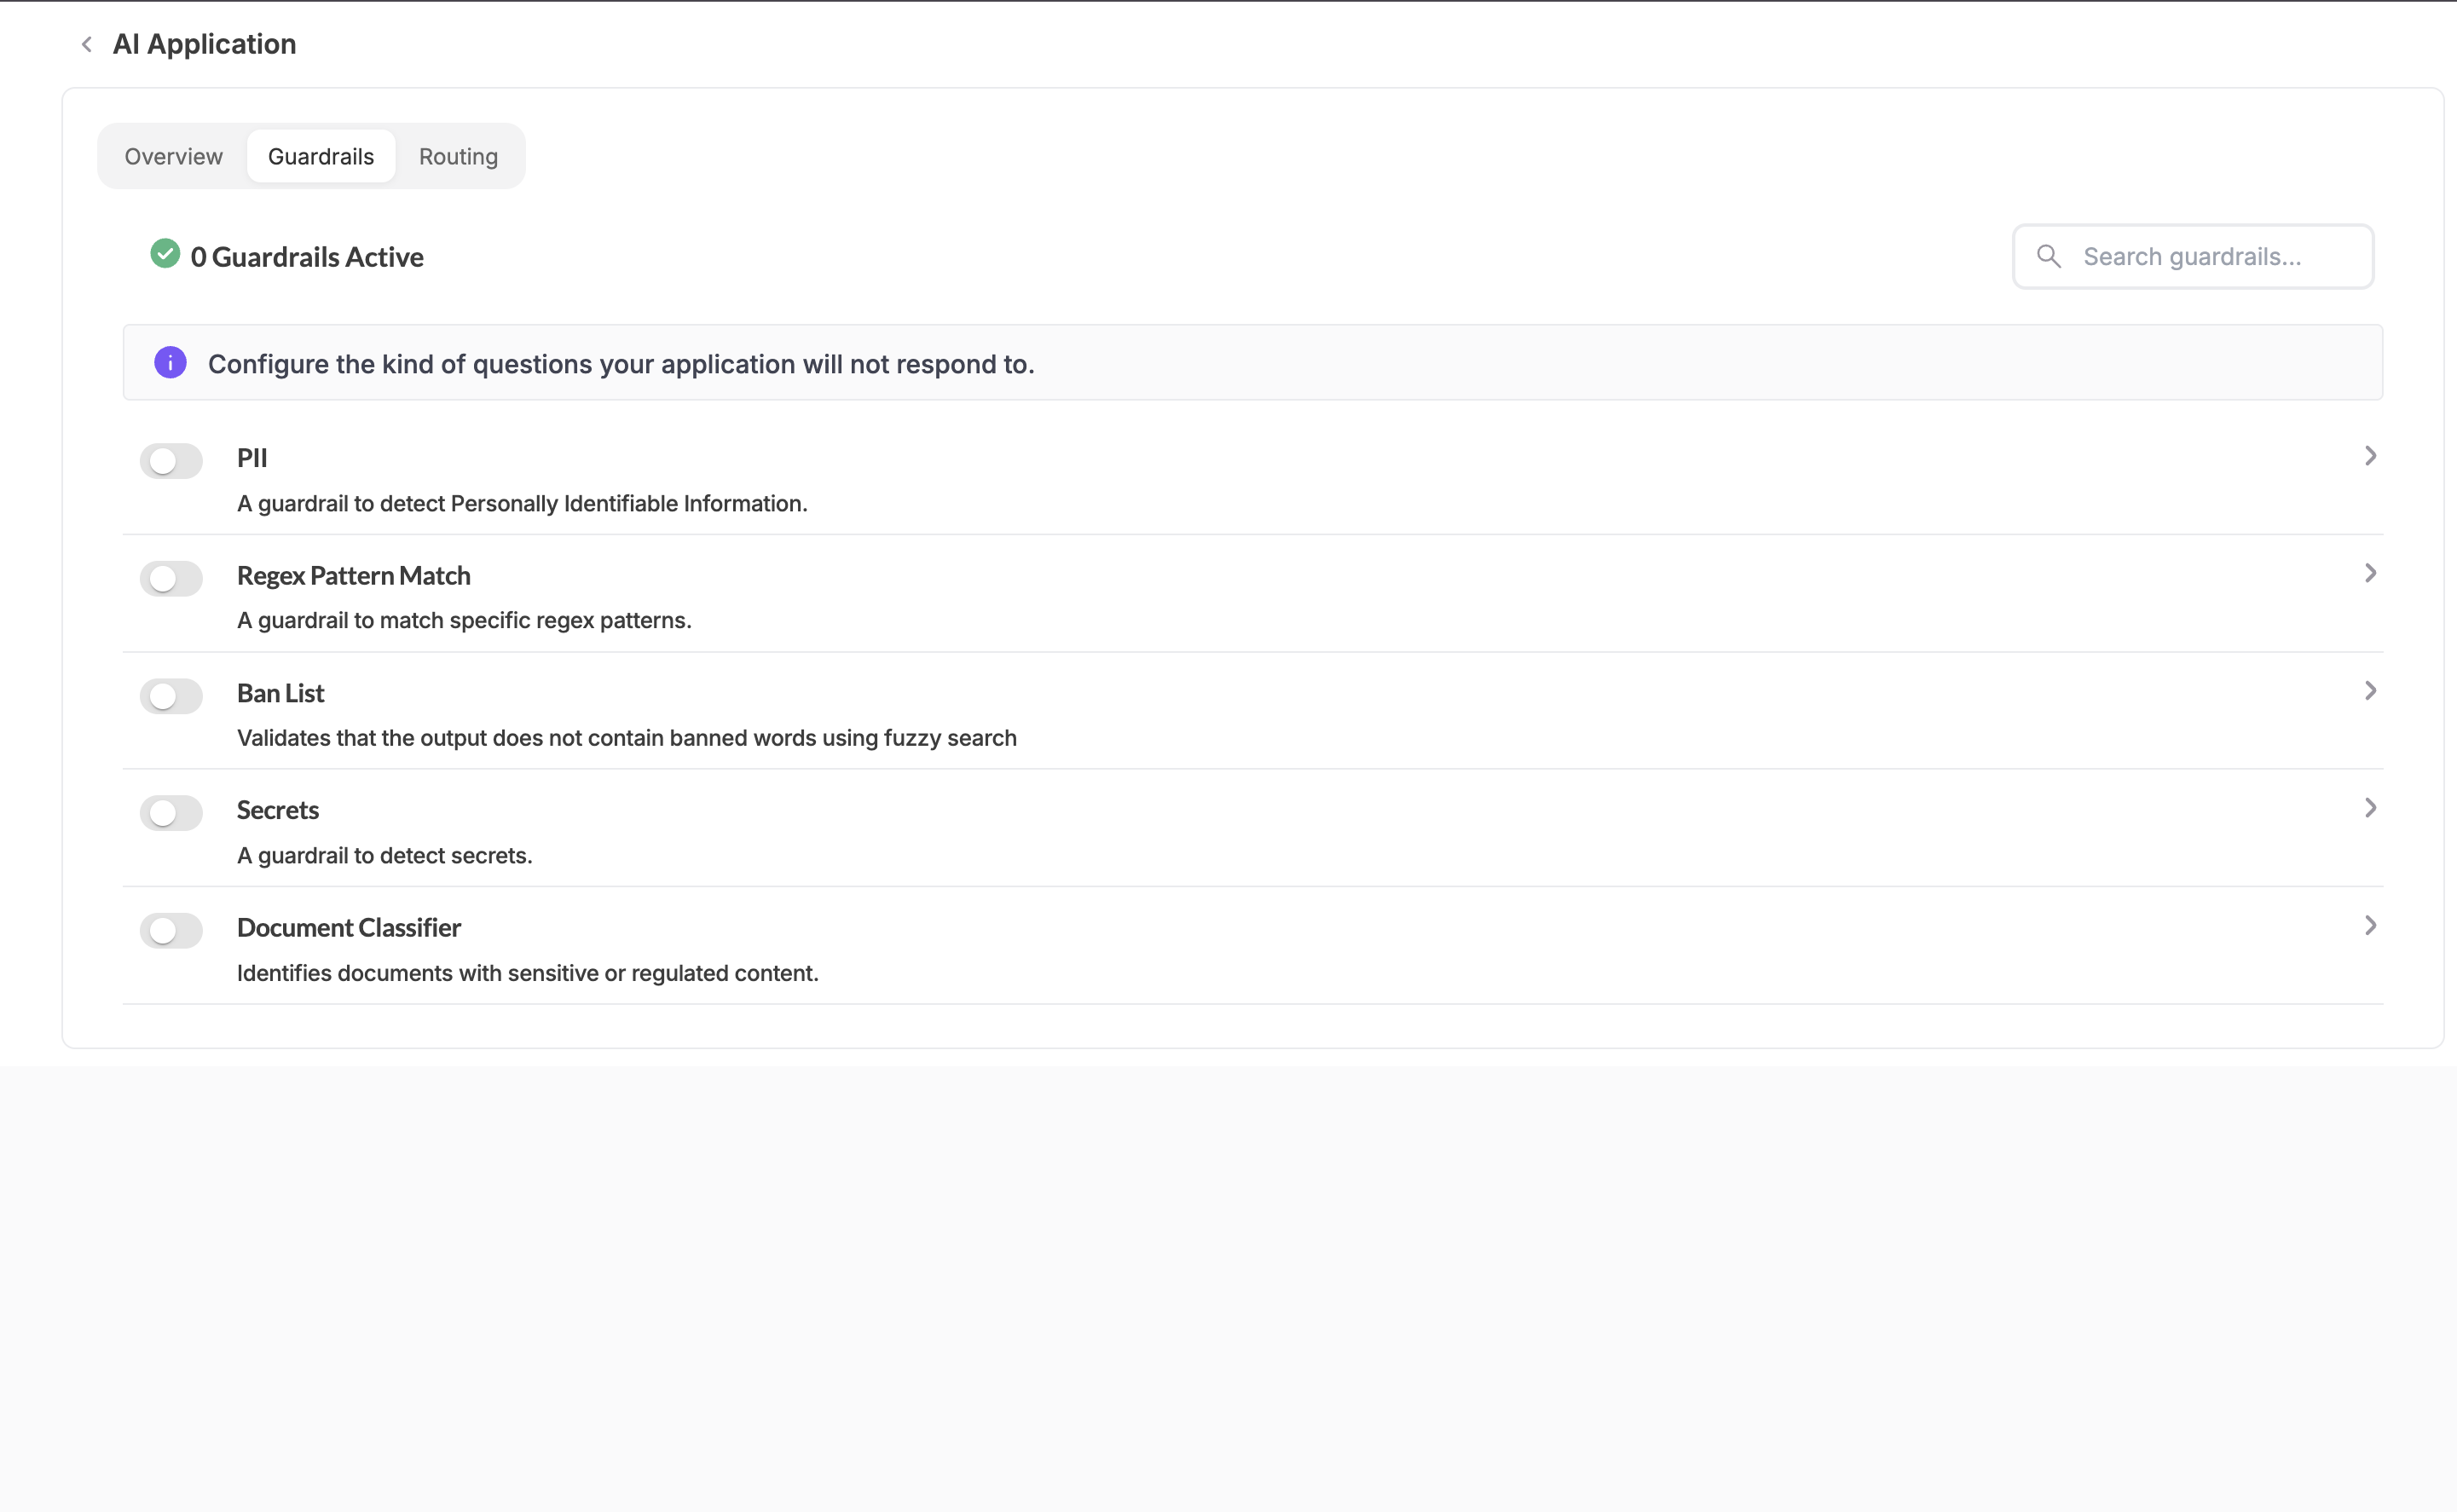Viewport: 2457px width, 1512px height.
Task: Focus the Search guardrails field
Action: click(2193, 257)
